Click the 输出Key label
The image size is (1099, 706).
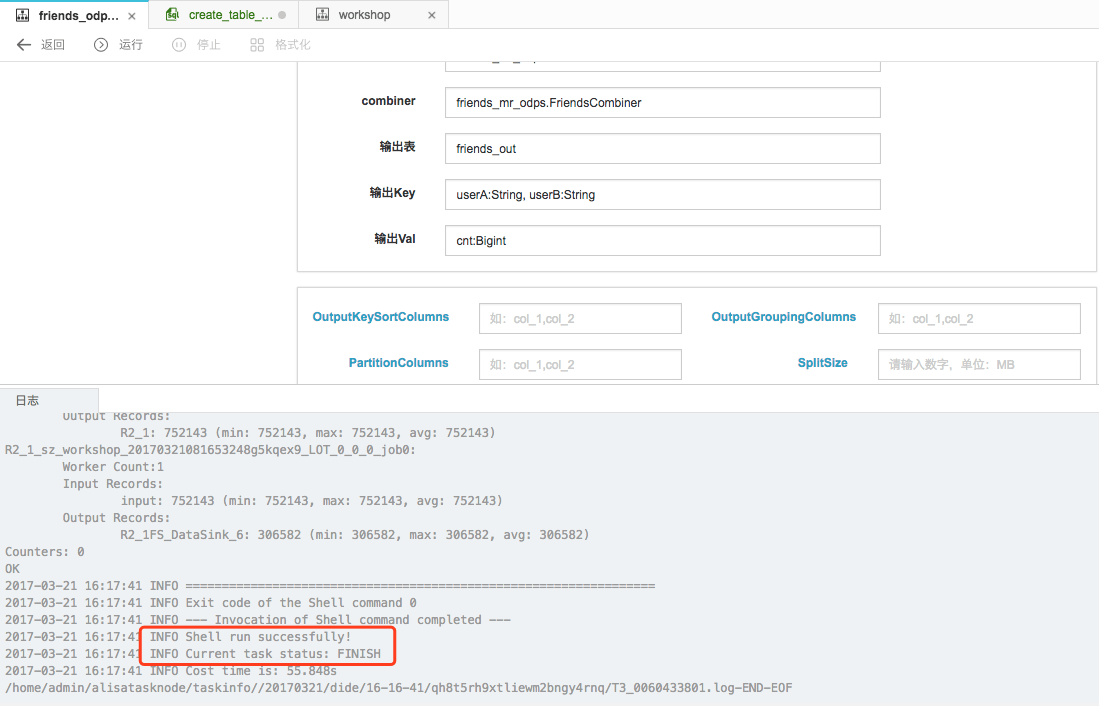pyautogui.click(x=392, y=193)
